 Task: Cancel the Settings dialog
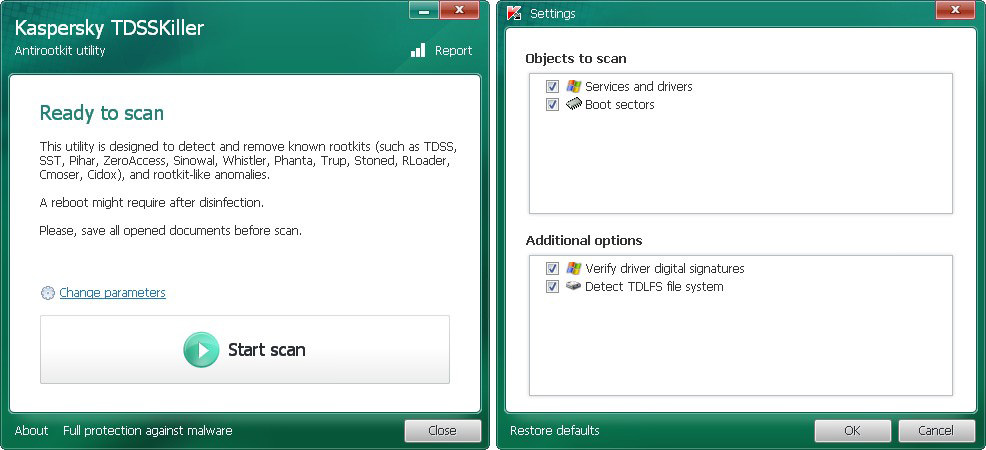click(936, 431)
